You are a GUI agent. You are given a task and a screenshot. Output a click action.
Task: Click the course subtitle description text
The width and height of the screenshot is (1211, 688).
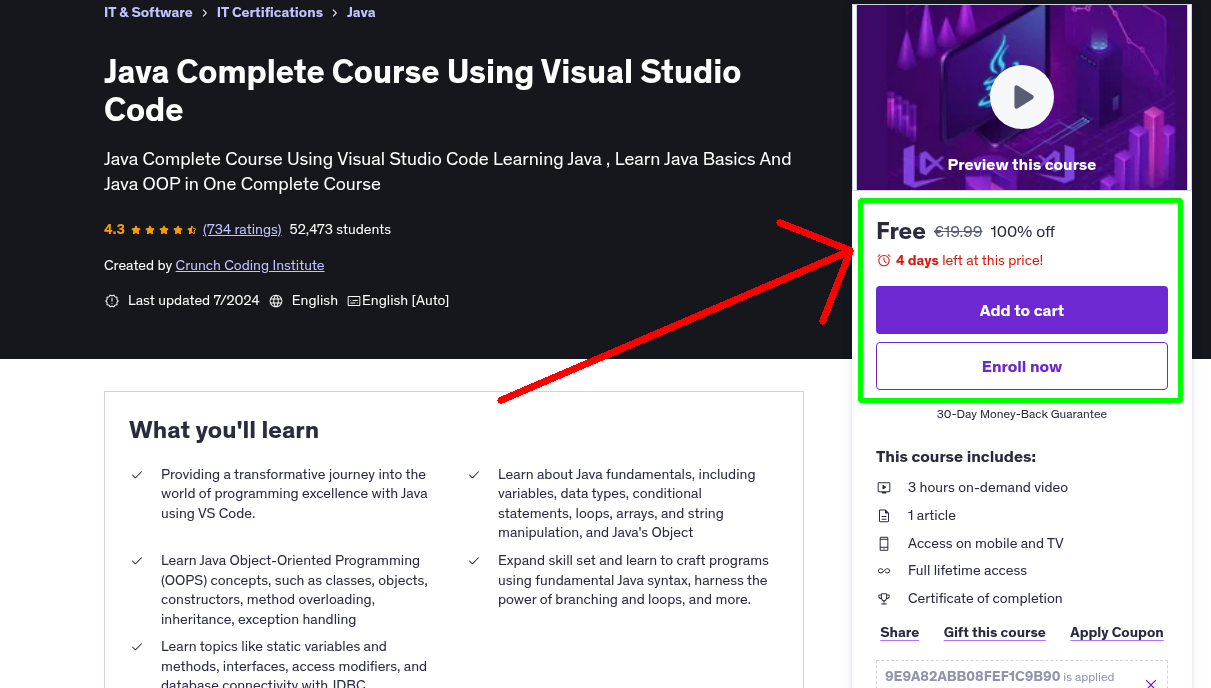pos(448,171)
